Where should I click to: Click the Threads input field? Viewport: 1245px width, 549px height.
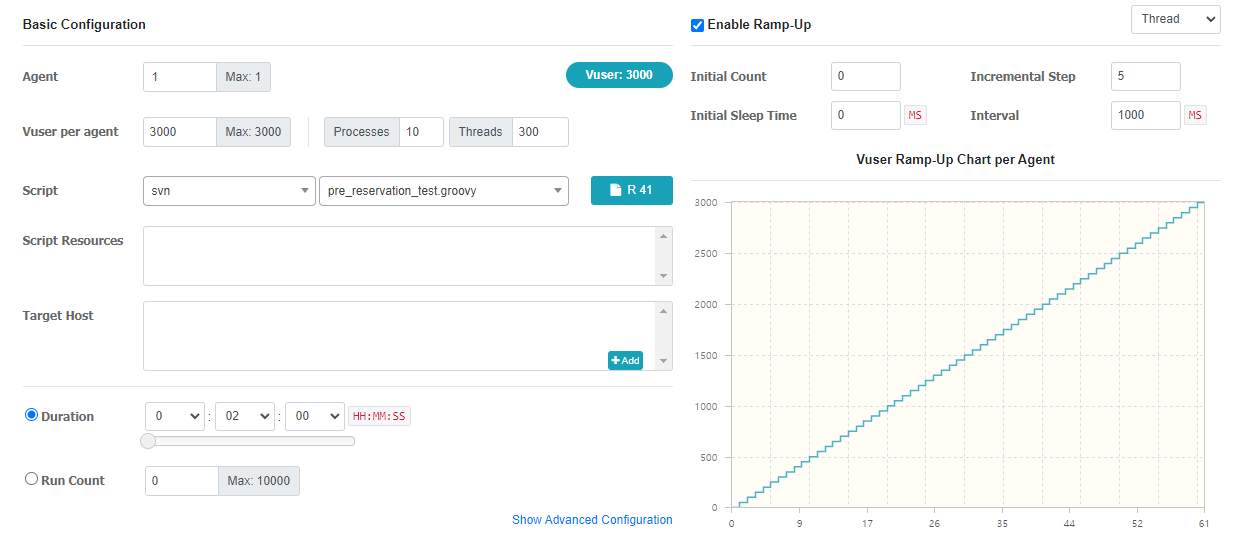pos(540,132)
